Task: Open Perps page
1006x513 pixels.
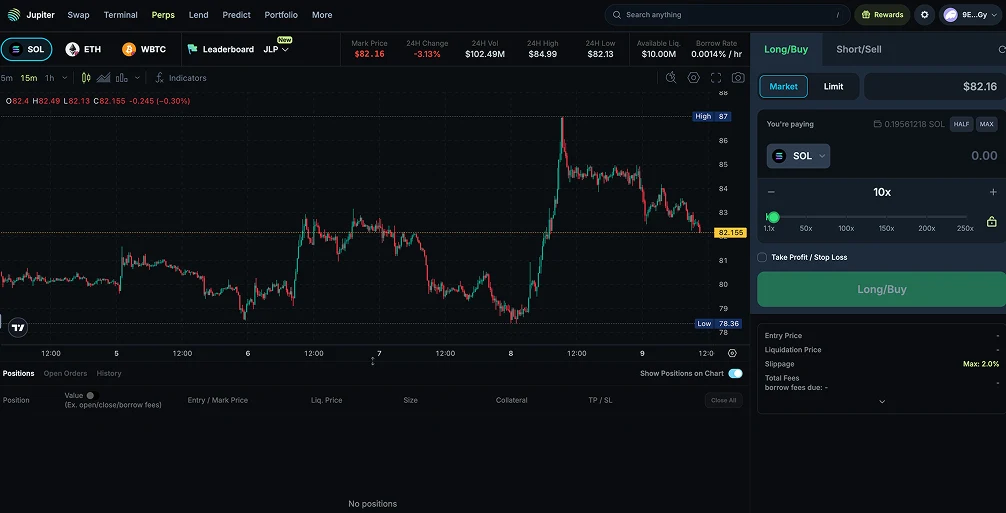Action: [x=163, y=15]
